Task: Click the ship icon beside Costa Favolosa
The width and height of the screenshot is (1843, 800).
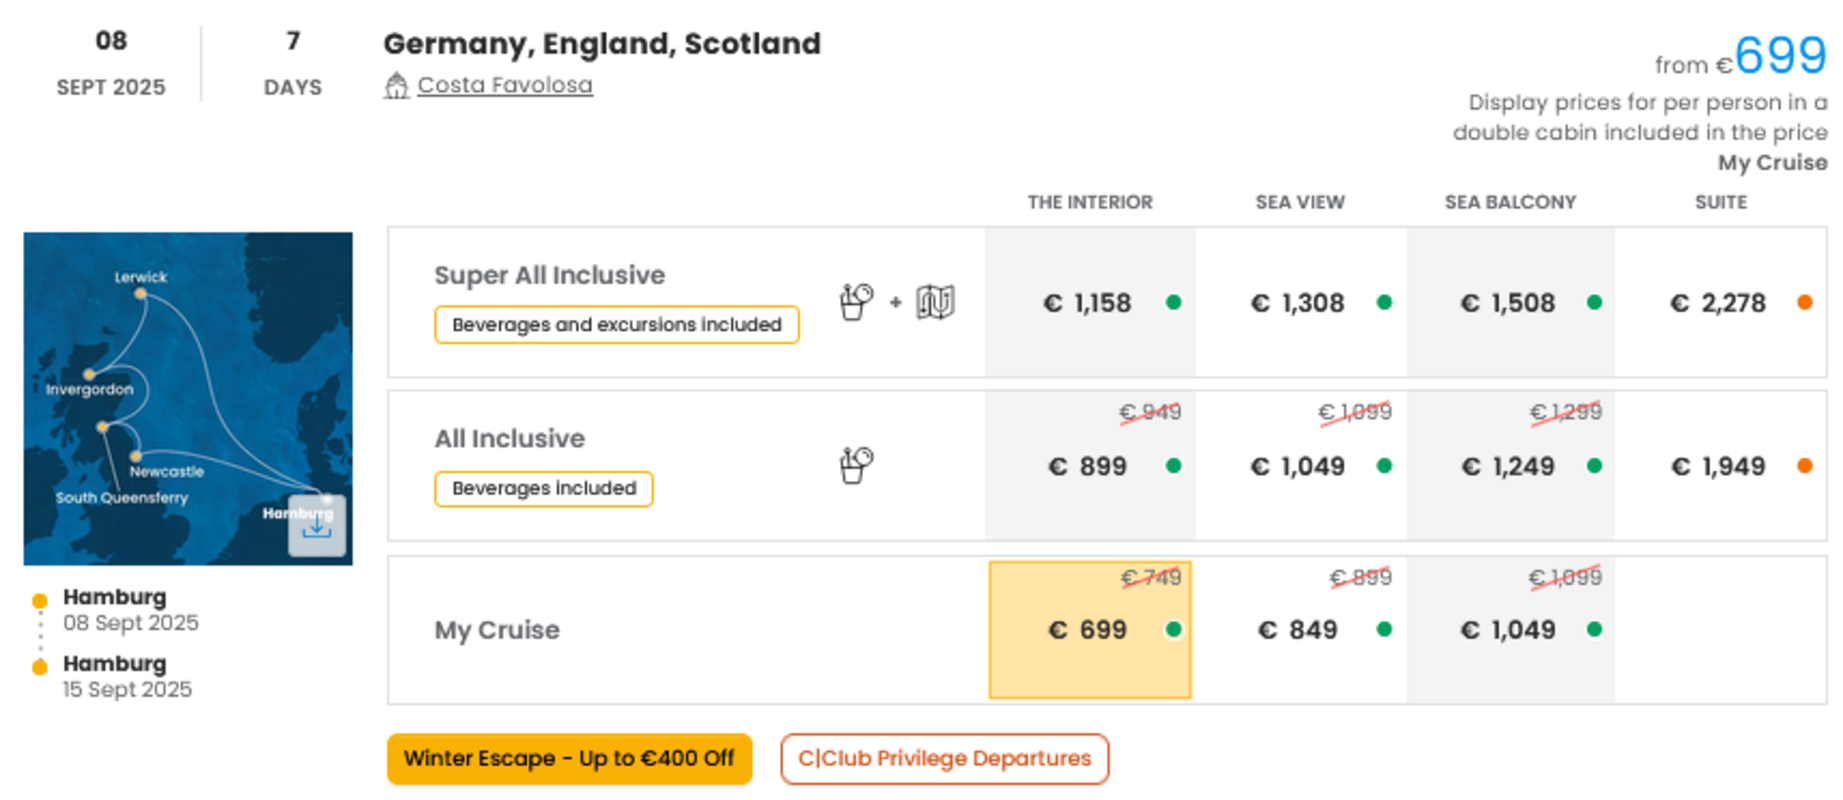Action: [x=396, y=86]
